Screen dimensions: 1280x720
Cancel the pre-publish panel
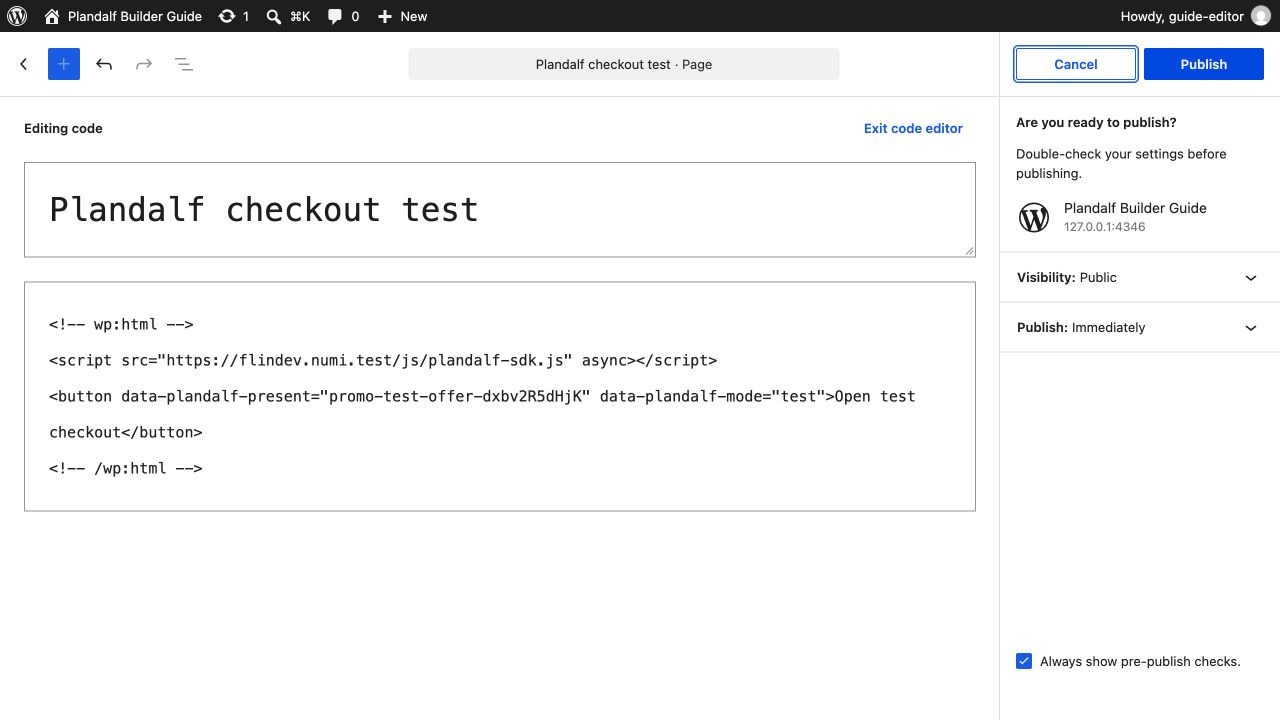pos(1076,64)
